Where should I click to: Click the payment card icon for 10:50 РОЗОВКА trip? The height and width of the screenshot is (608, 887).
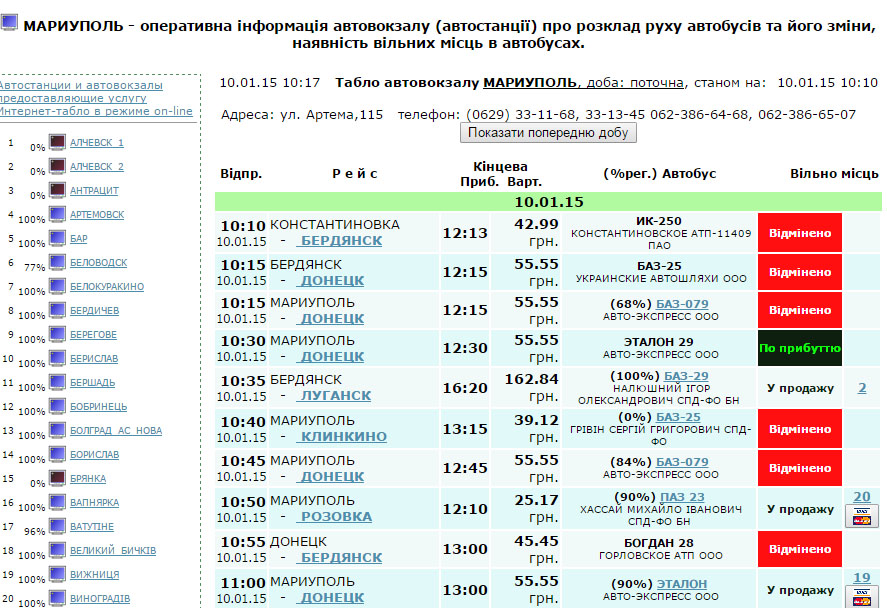click(x=861, y=516)
